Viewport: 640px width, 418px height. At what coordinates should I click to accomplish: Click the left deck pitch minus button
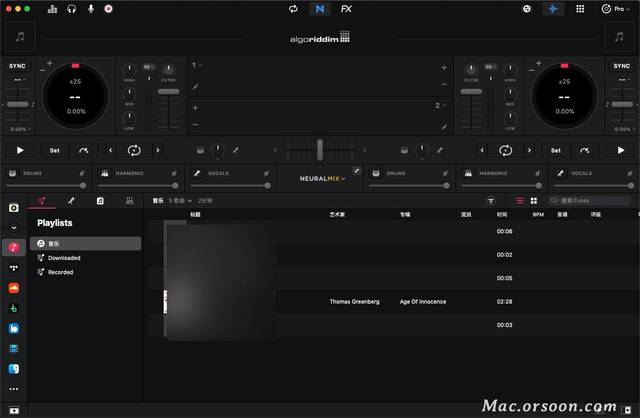pos(42,70)
